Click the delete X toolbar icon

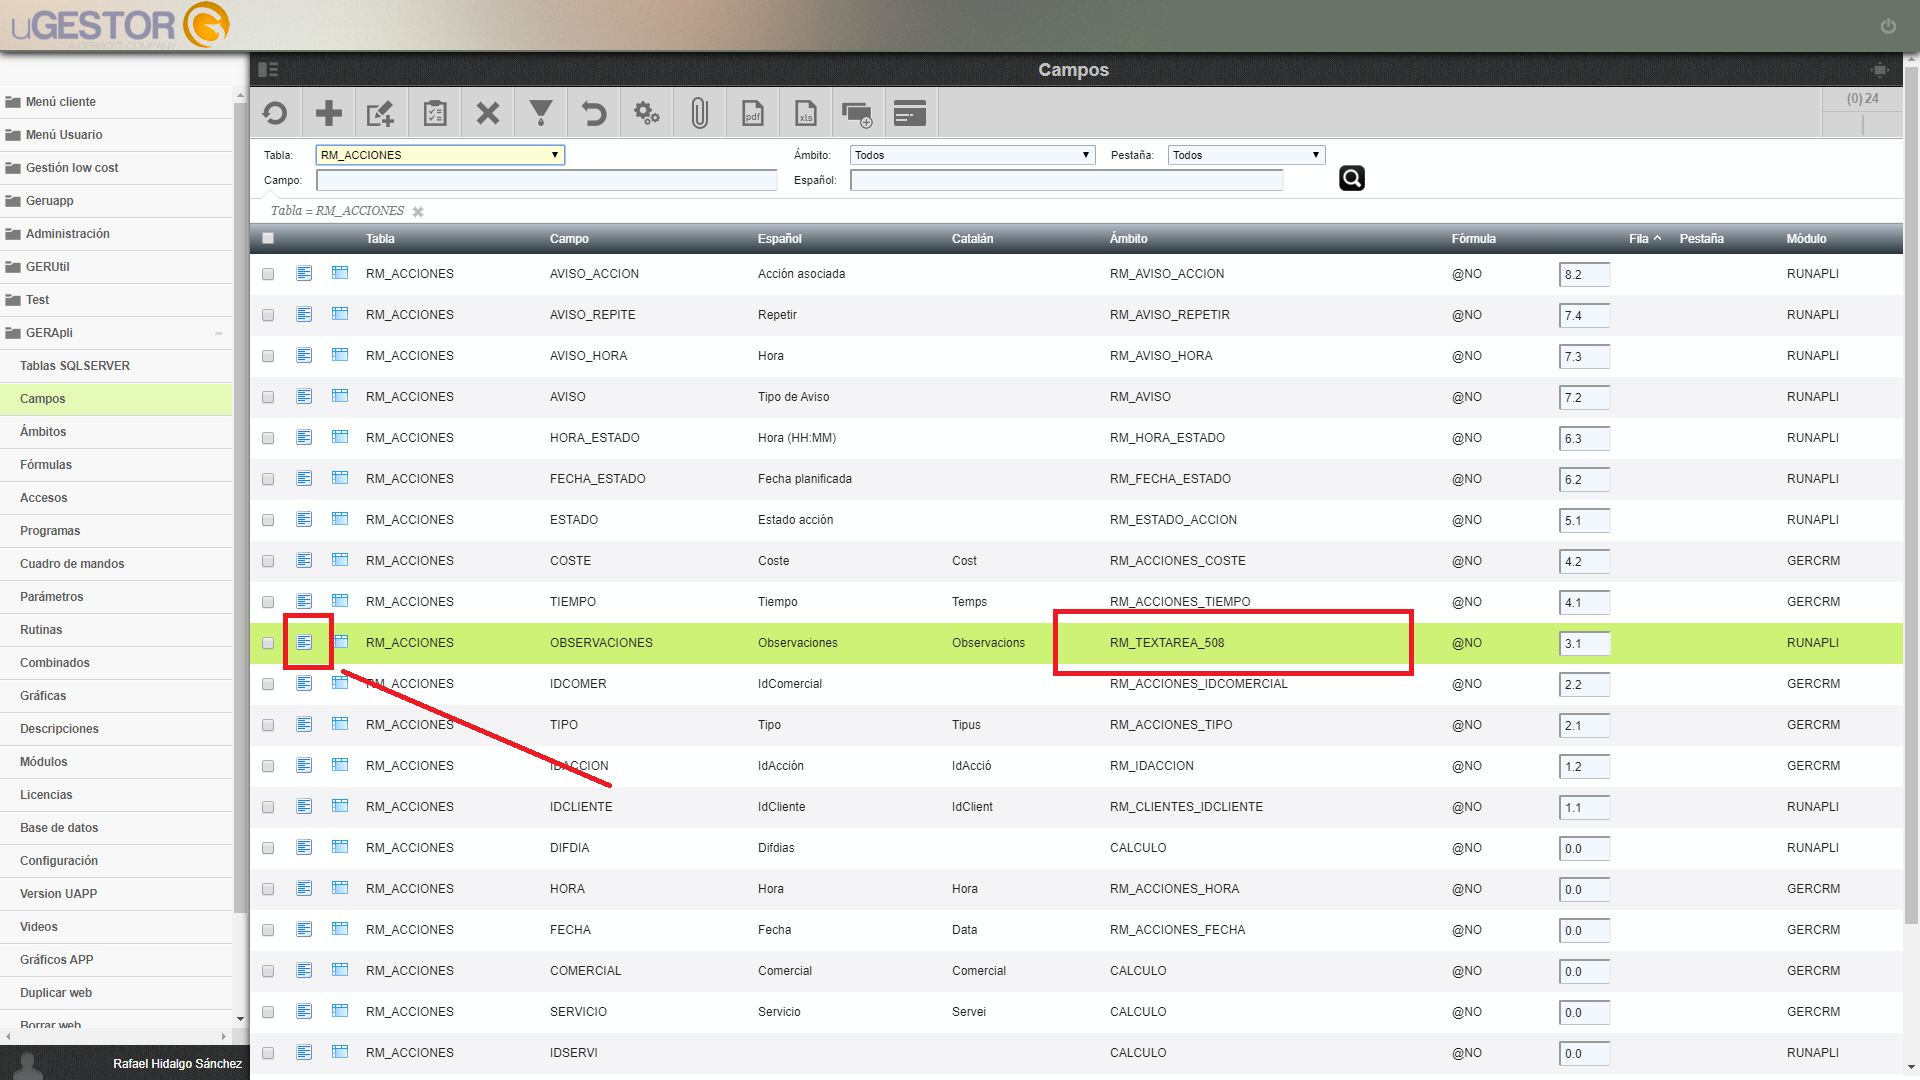coord(488,114)
